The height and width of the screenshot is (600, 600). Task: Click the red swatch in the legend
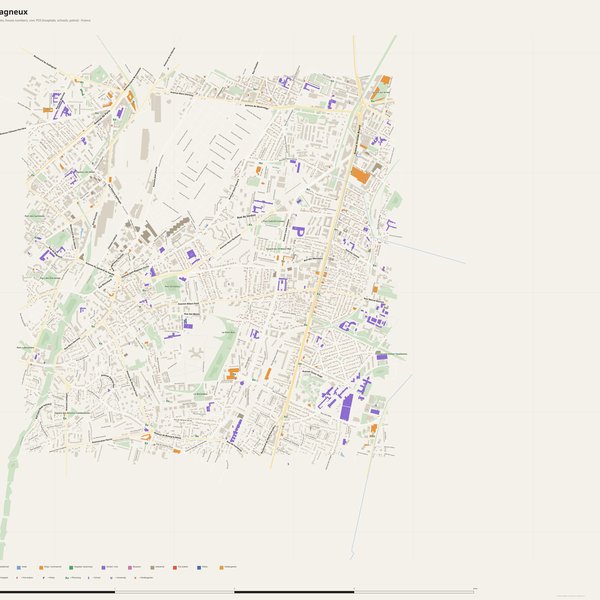click(x=175, y=568)
